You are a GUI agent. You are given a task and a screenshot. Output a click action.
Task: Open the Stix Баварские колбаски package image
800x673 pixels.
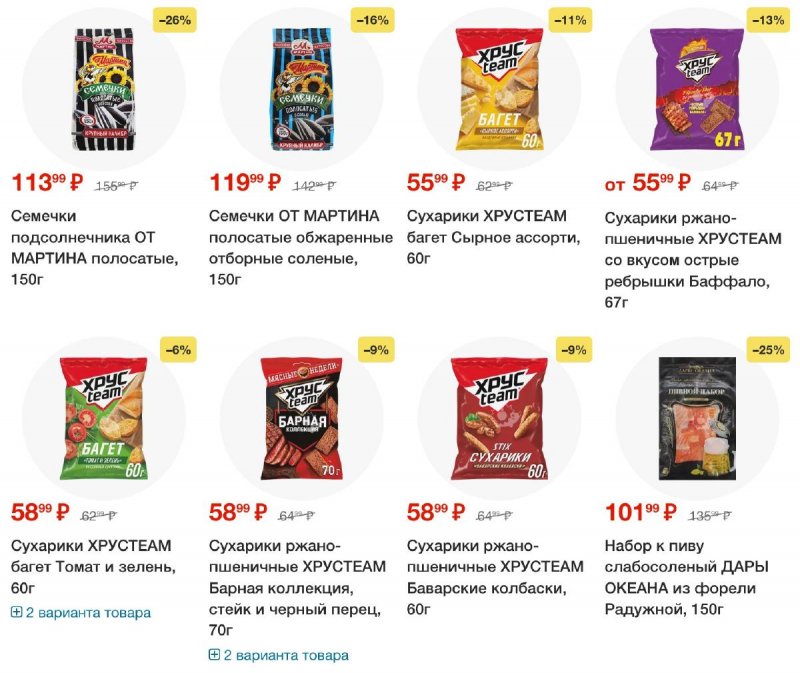[499, 418]
